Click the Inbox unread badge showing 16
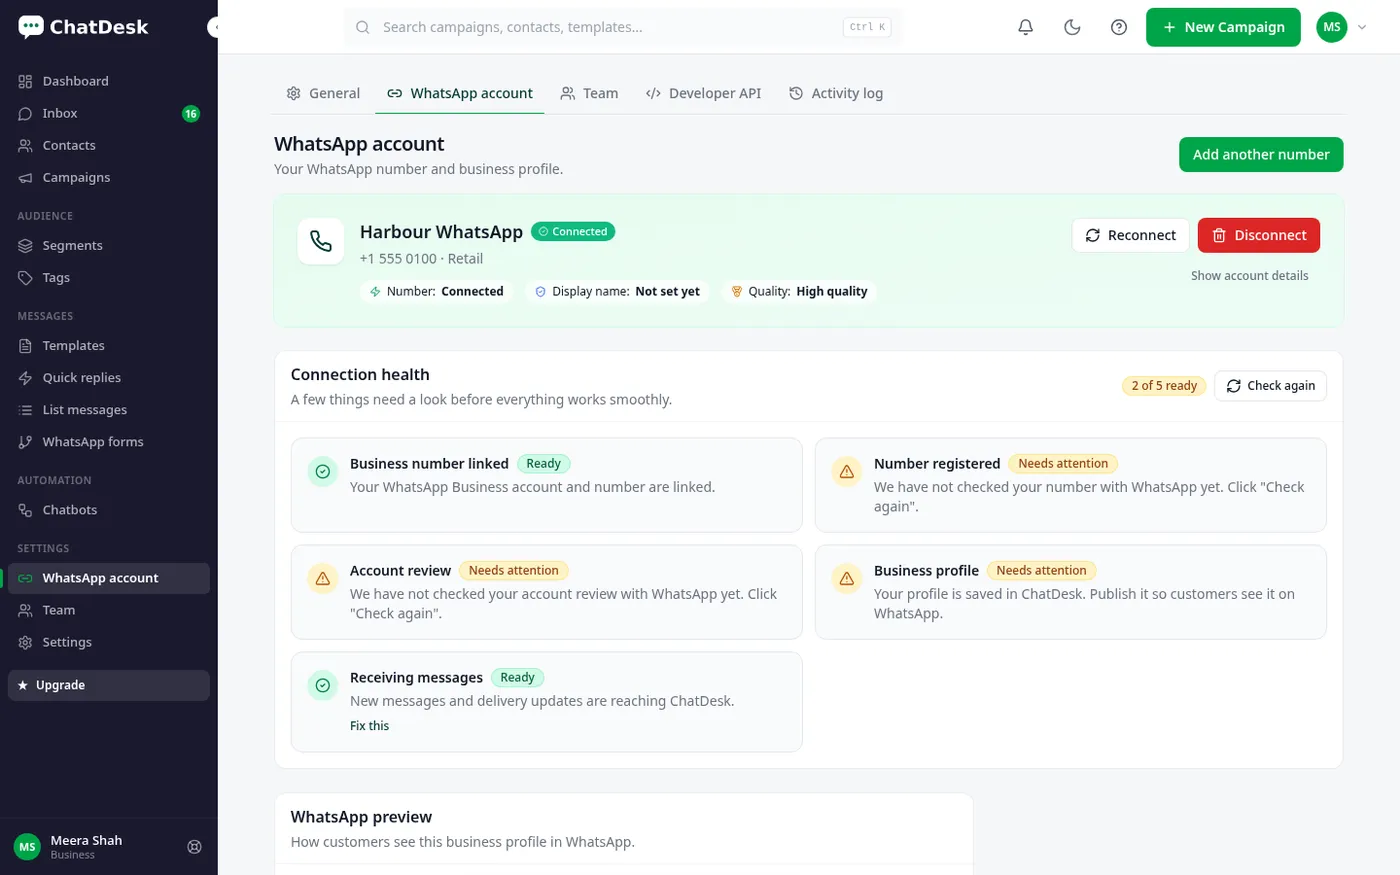Viewport: 1400px width, 875px height. 191,114
